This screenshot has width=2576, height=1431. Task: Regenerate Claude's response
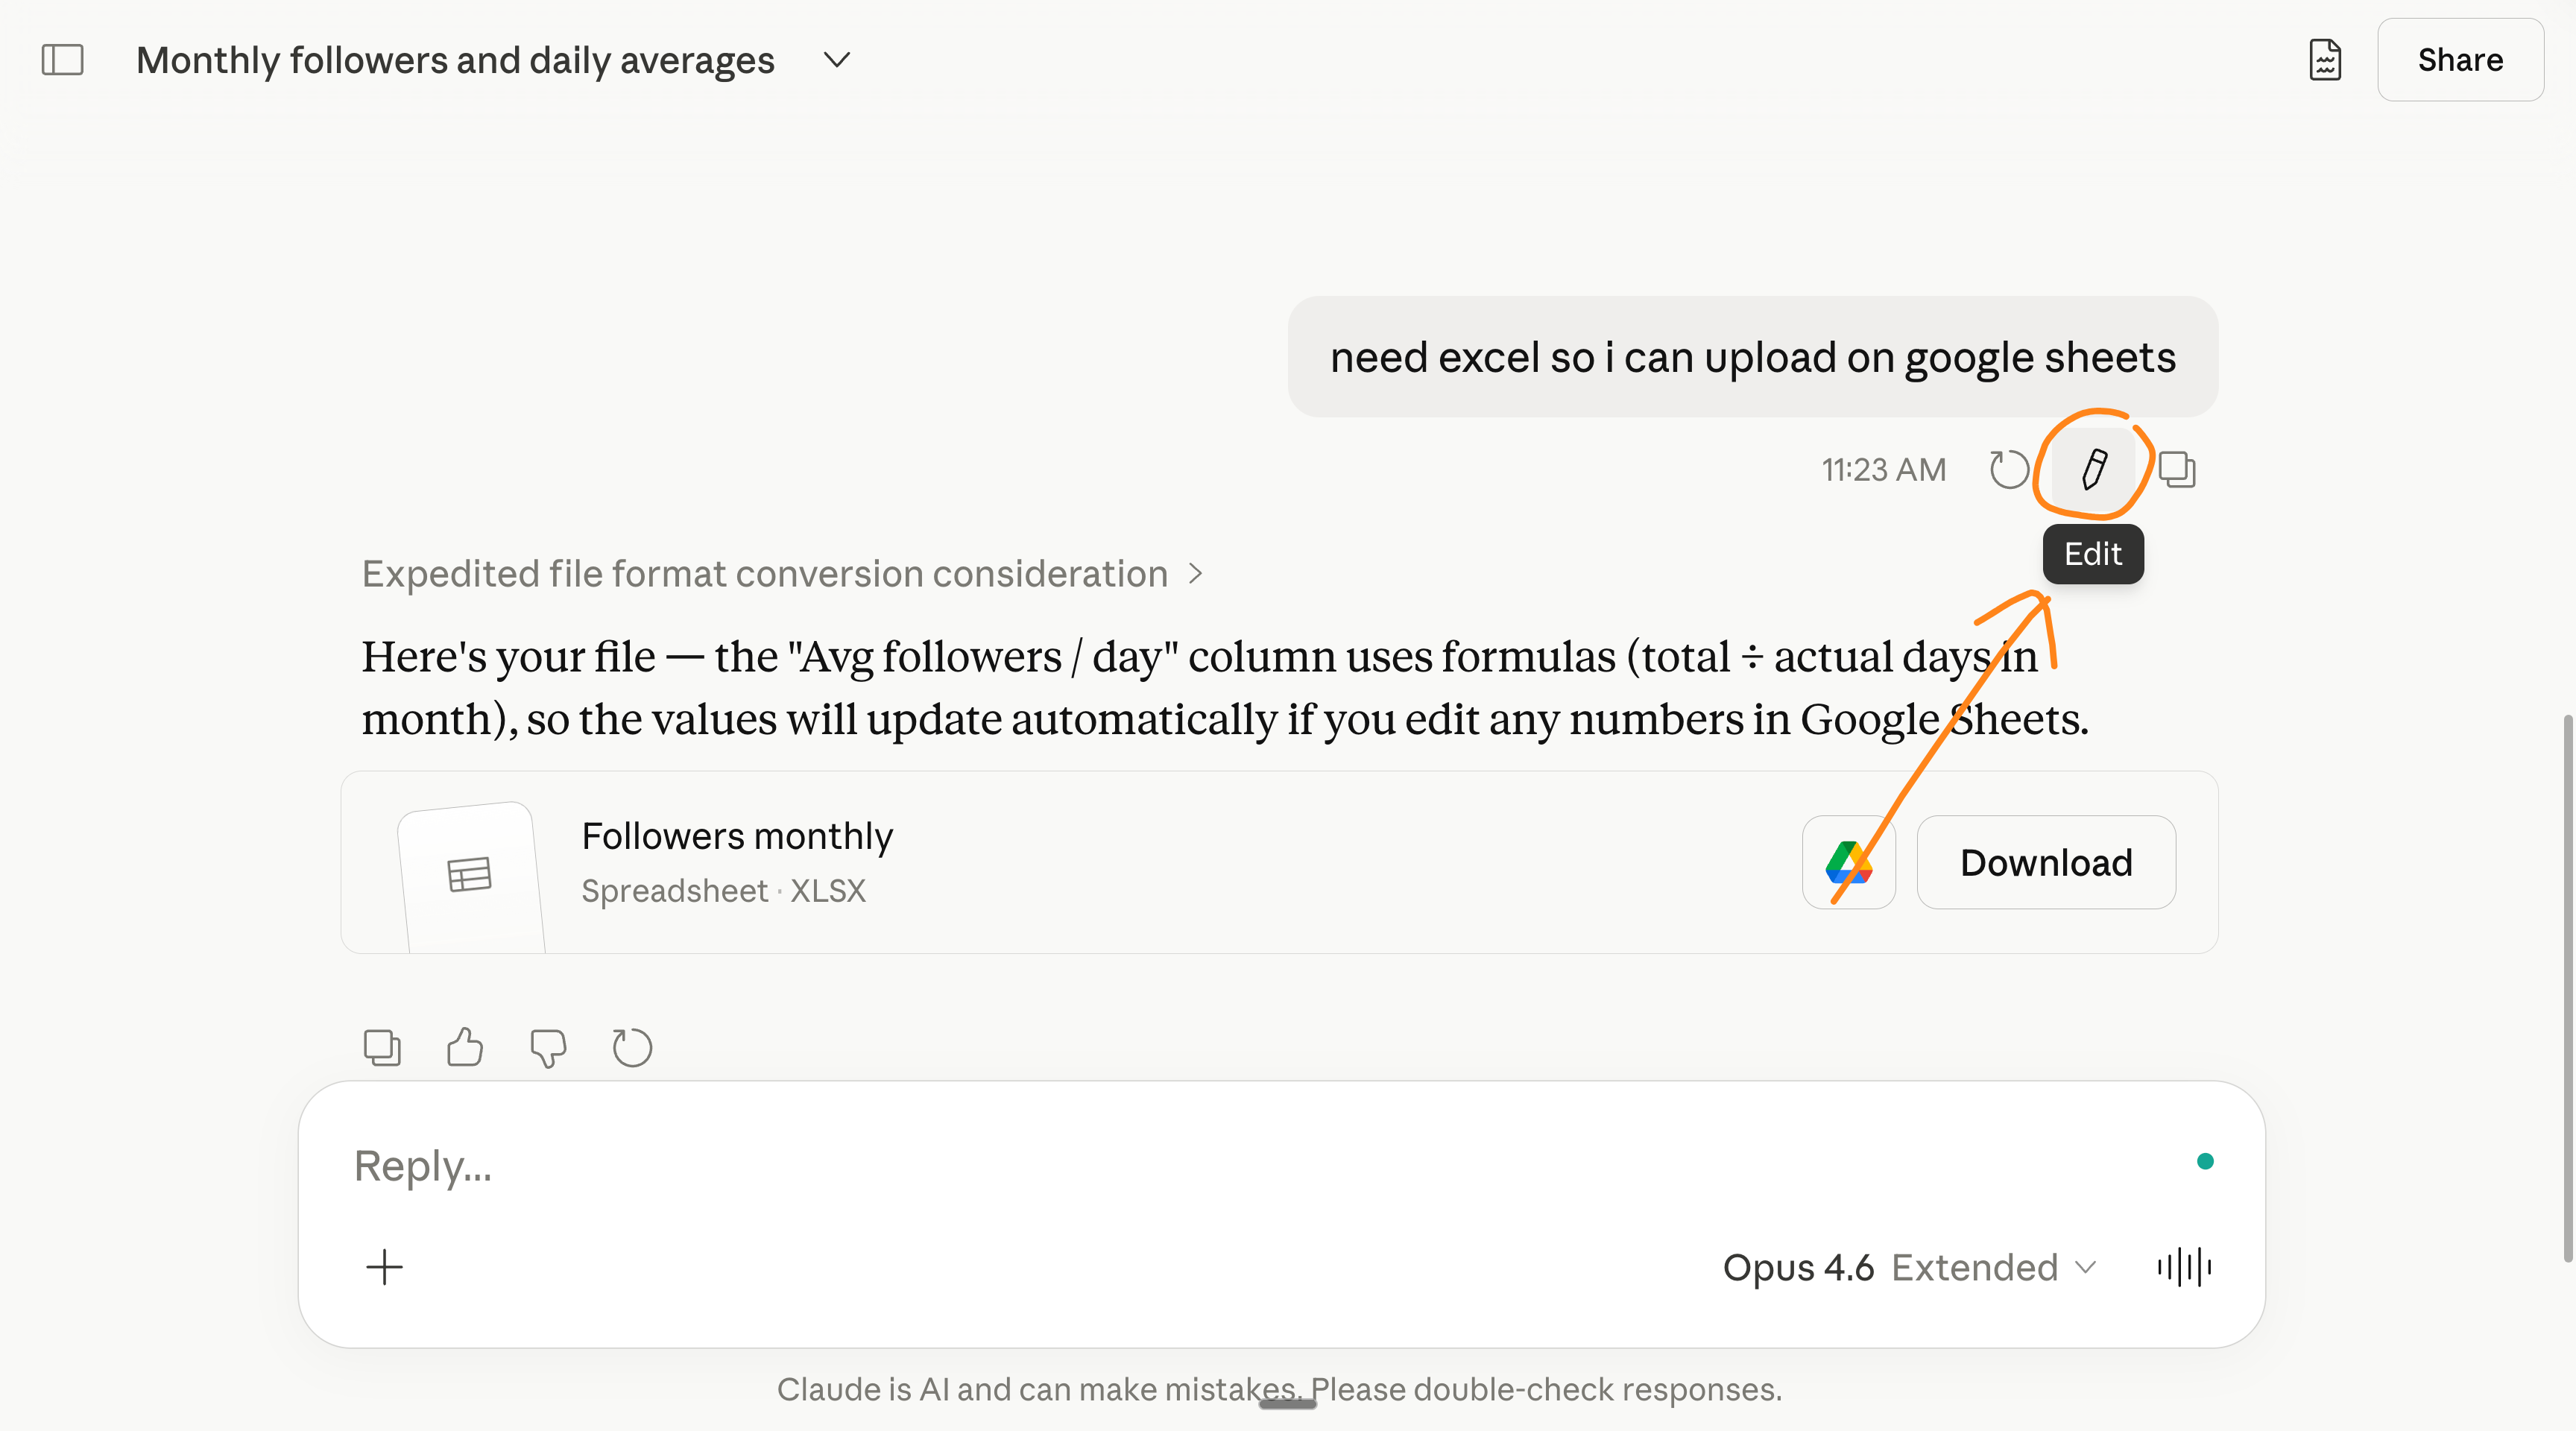pyautogui.click(x=632, y=1048)
